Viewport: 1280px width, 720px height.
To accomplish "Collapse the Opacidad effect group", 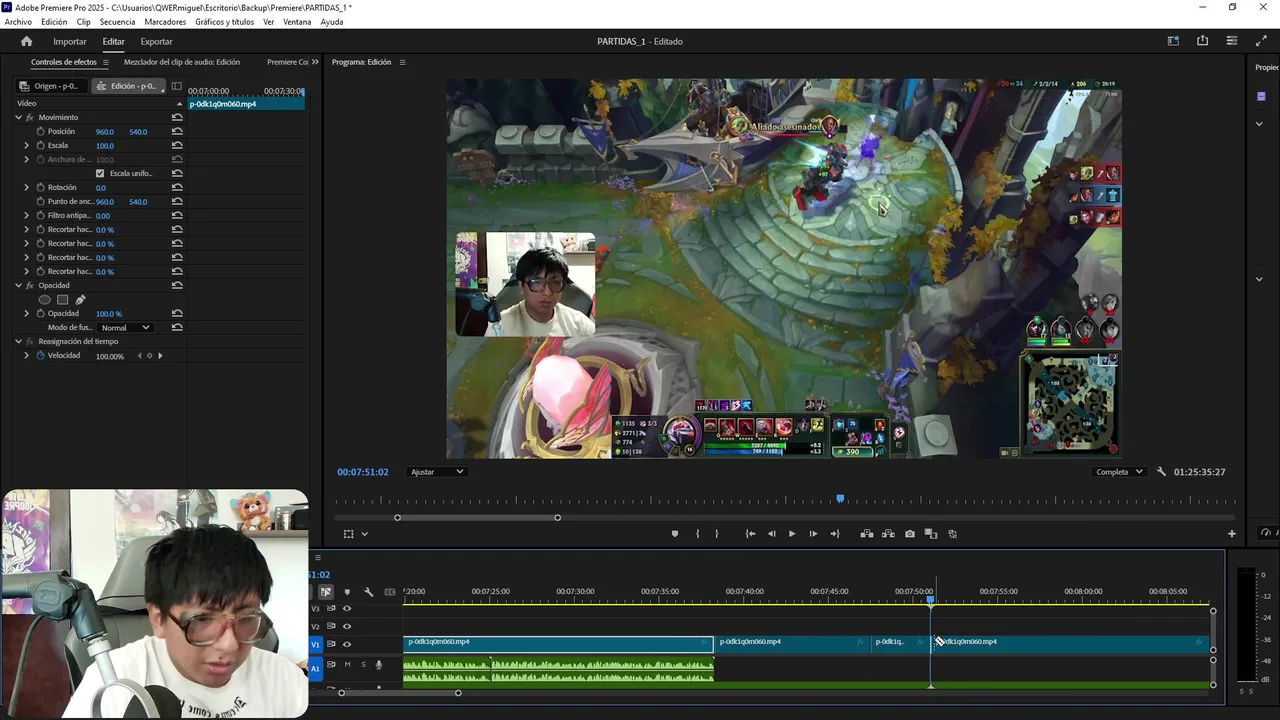I will pyautogui.click(x=18, y=285).
